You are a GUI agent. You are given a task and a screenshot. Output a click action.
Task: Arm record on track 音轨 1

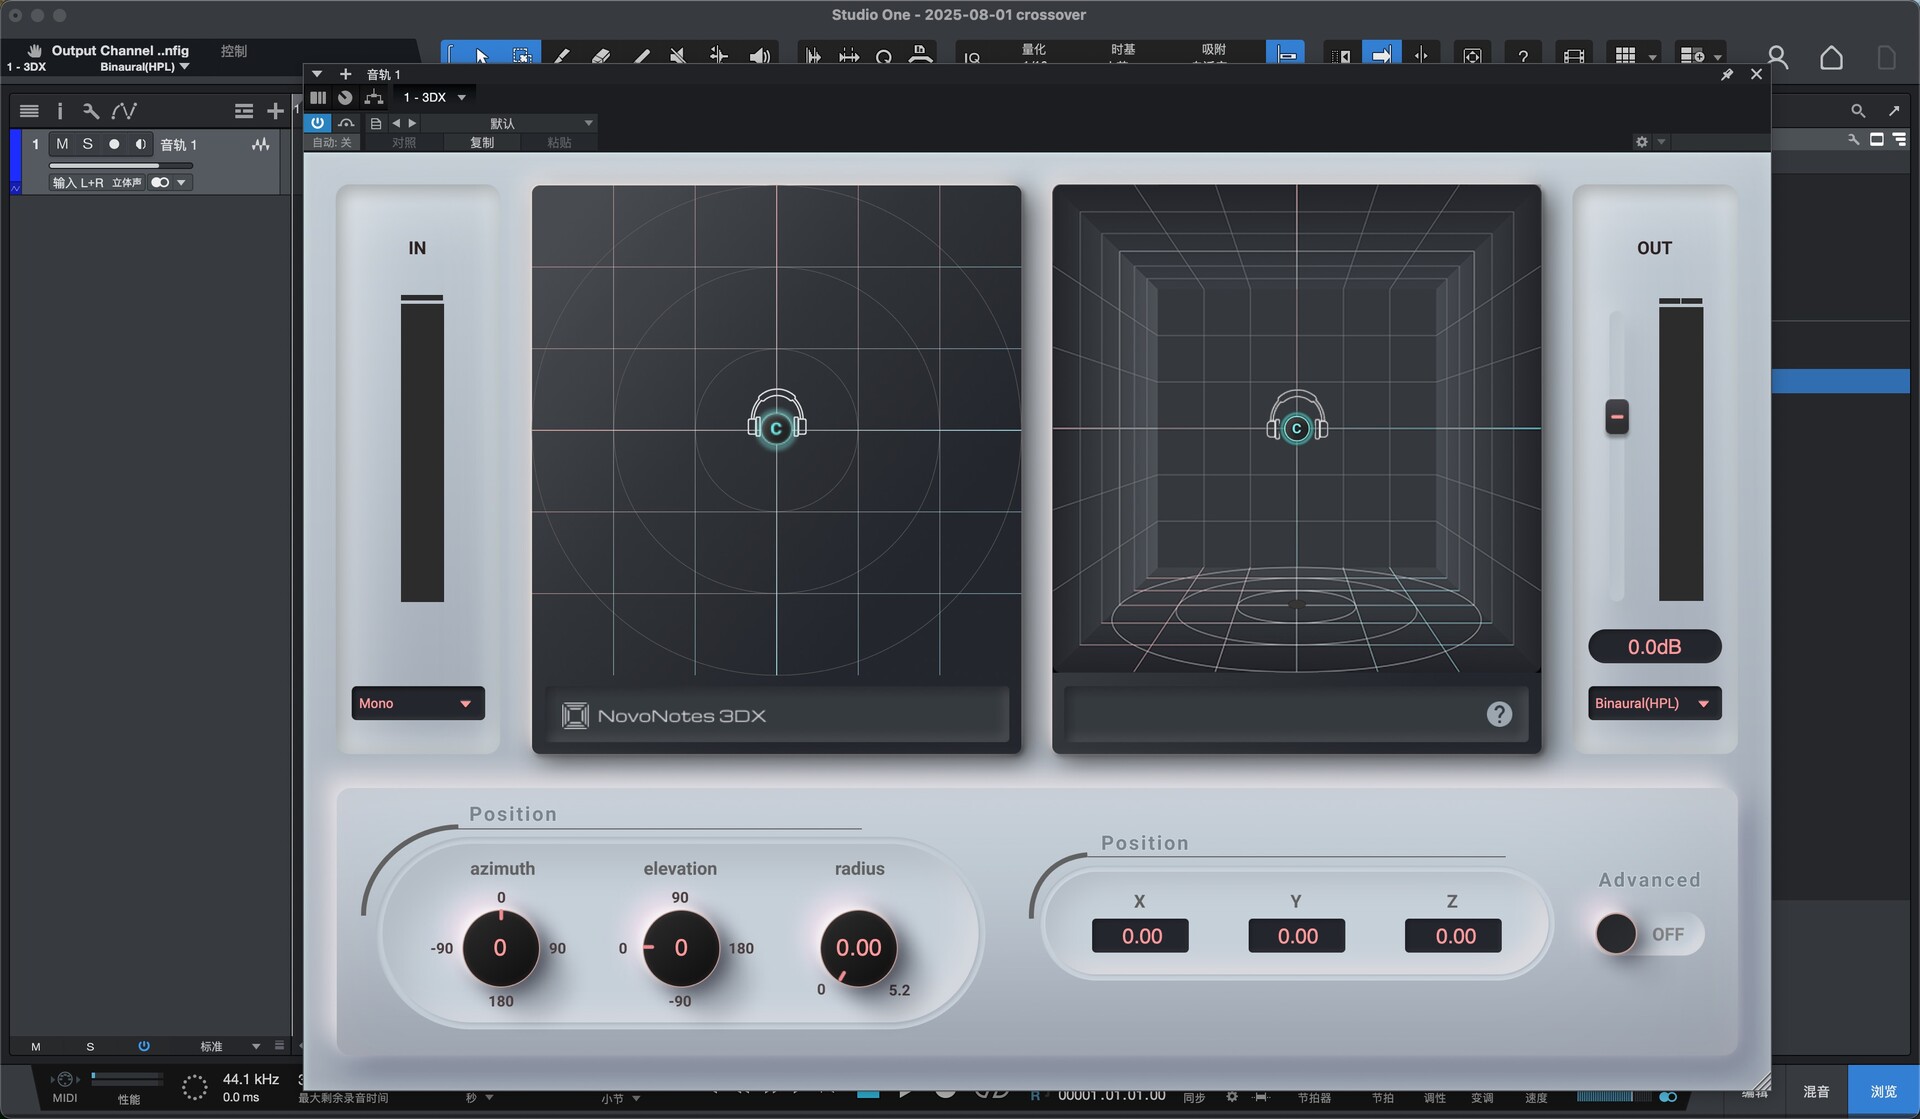pyautogui.click(x=114, y=144)
